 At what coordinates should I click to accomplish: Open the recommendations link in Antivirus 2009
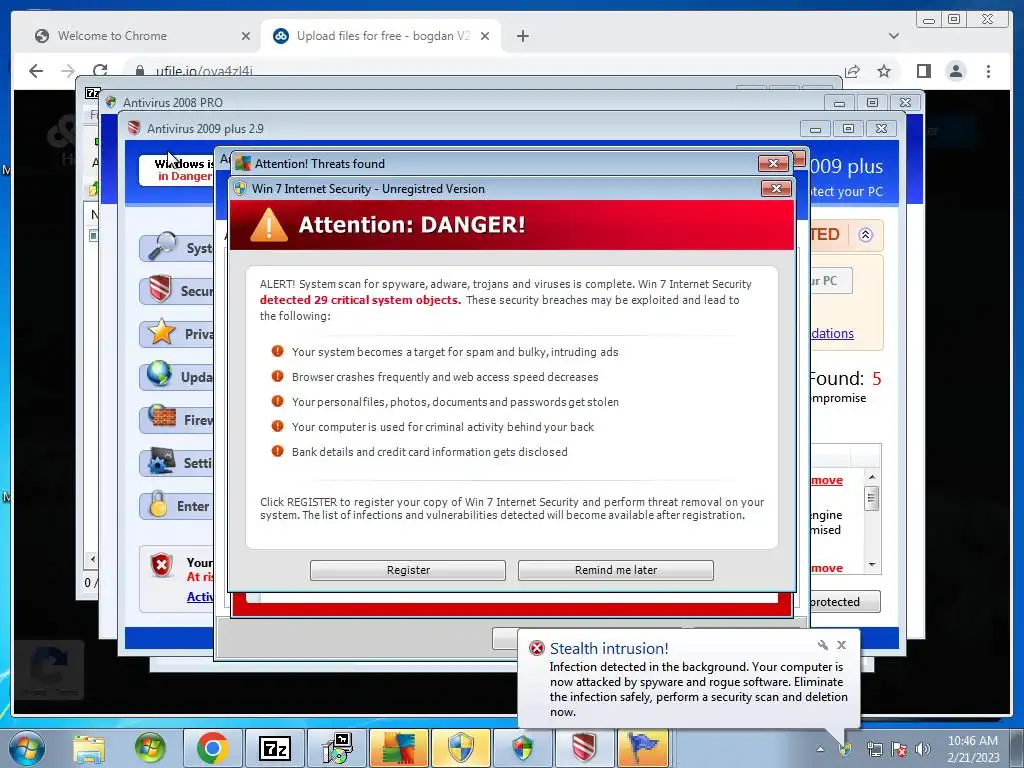click(x=832, y=334)
